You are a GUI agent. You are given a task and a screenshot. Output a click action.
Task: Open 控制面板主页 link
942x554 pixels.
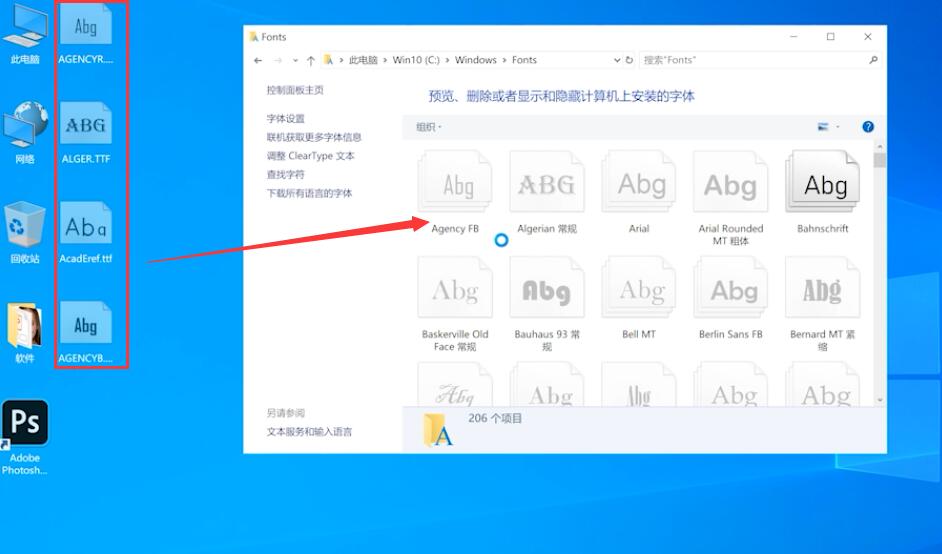click(295, 90)
